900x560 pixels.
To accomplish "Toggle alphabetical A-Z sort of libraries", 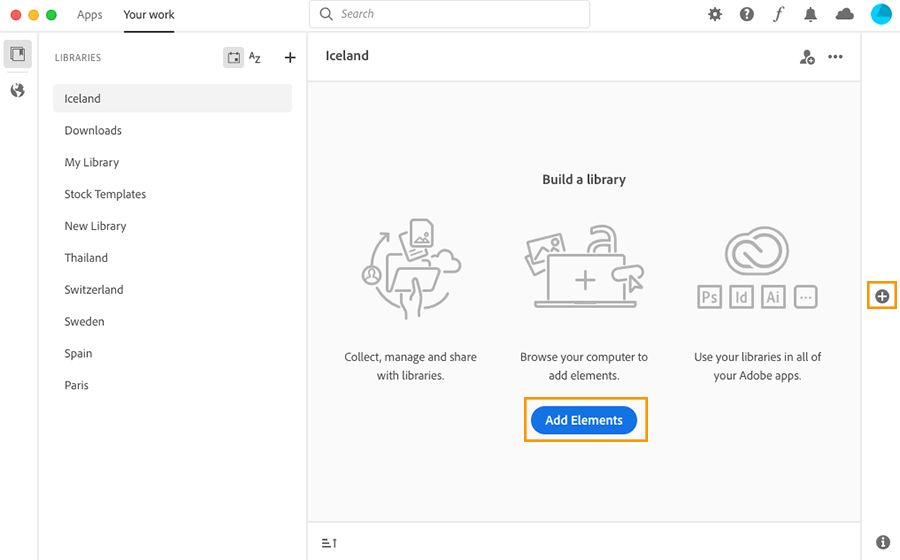I will point(255,58).
